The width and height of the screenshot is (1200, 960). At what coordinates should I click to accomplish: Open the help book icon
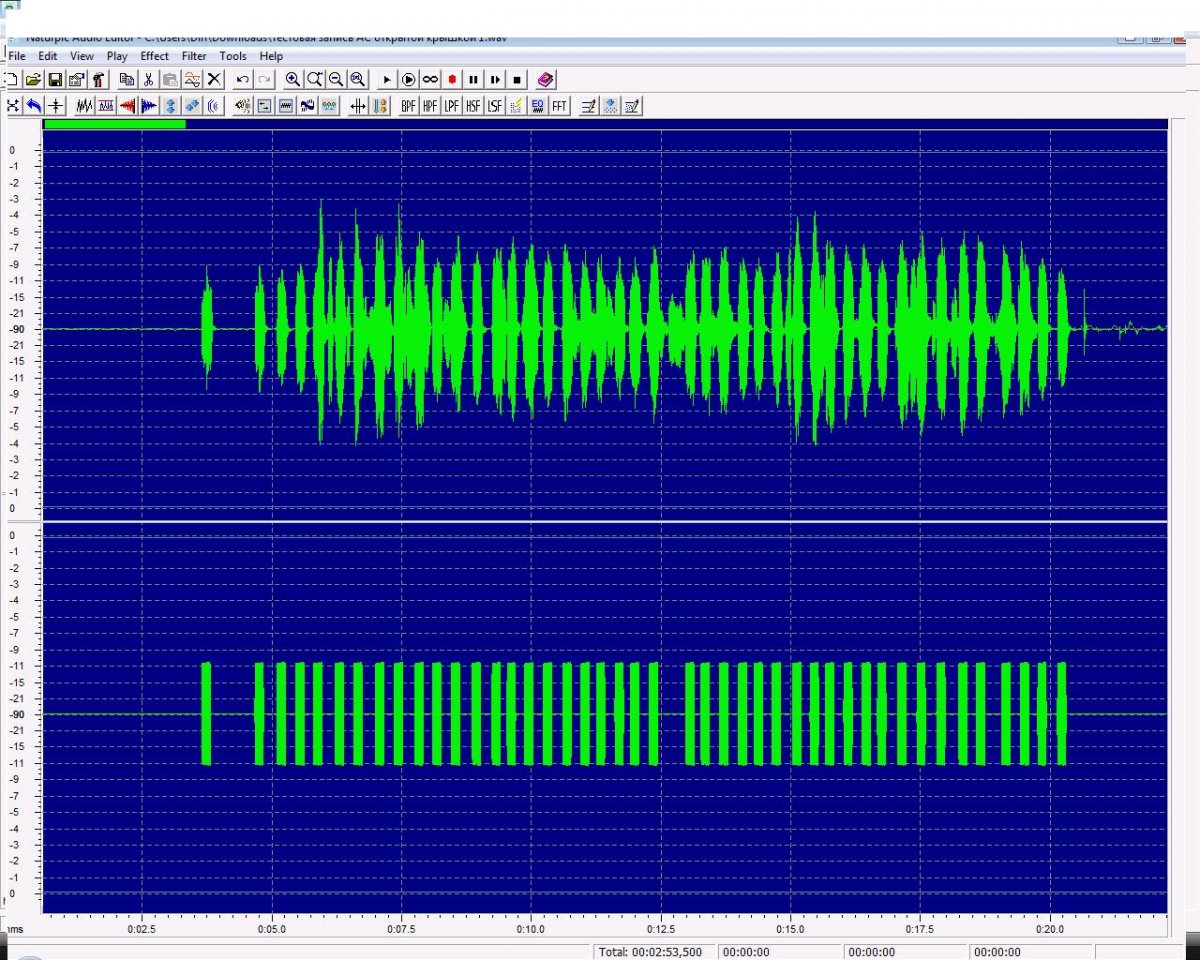[x=545, y=79]
